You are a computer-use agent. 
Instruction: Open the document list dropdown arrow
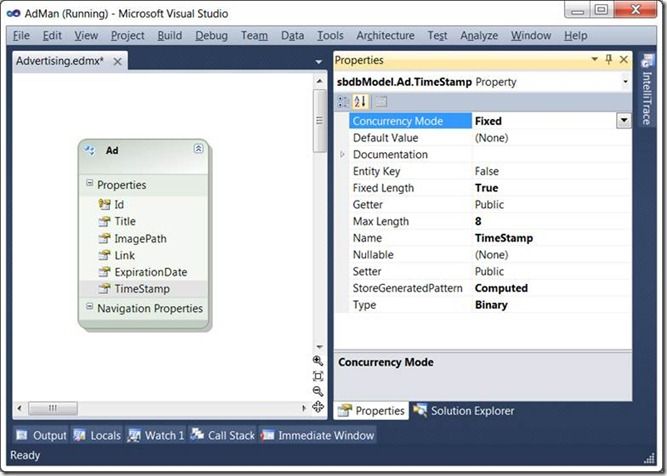pyautogui.click(x=319, y=62)
